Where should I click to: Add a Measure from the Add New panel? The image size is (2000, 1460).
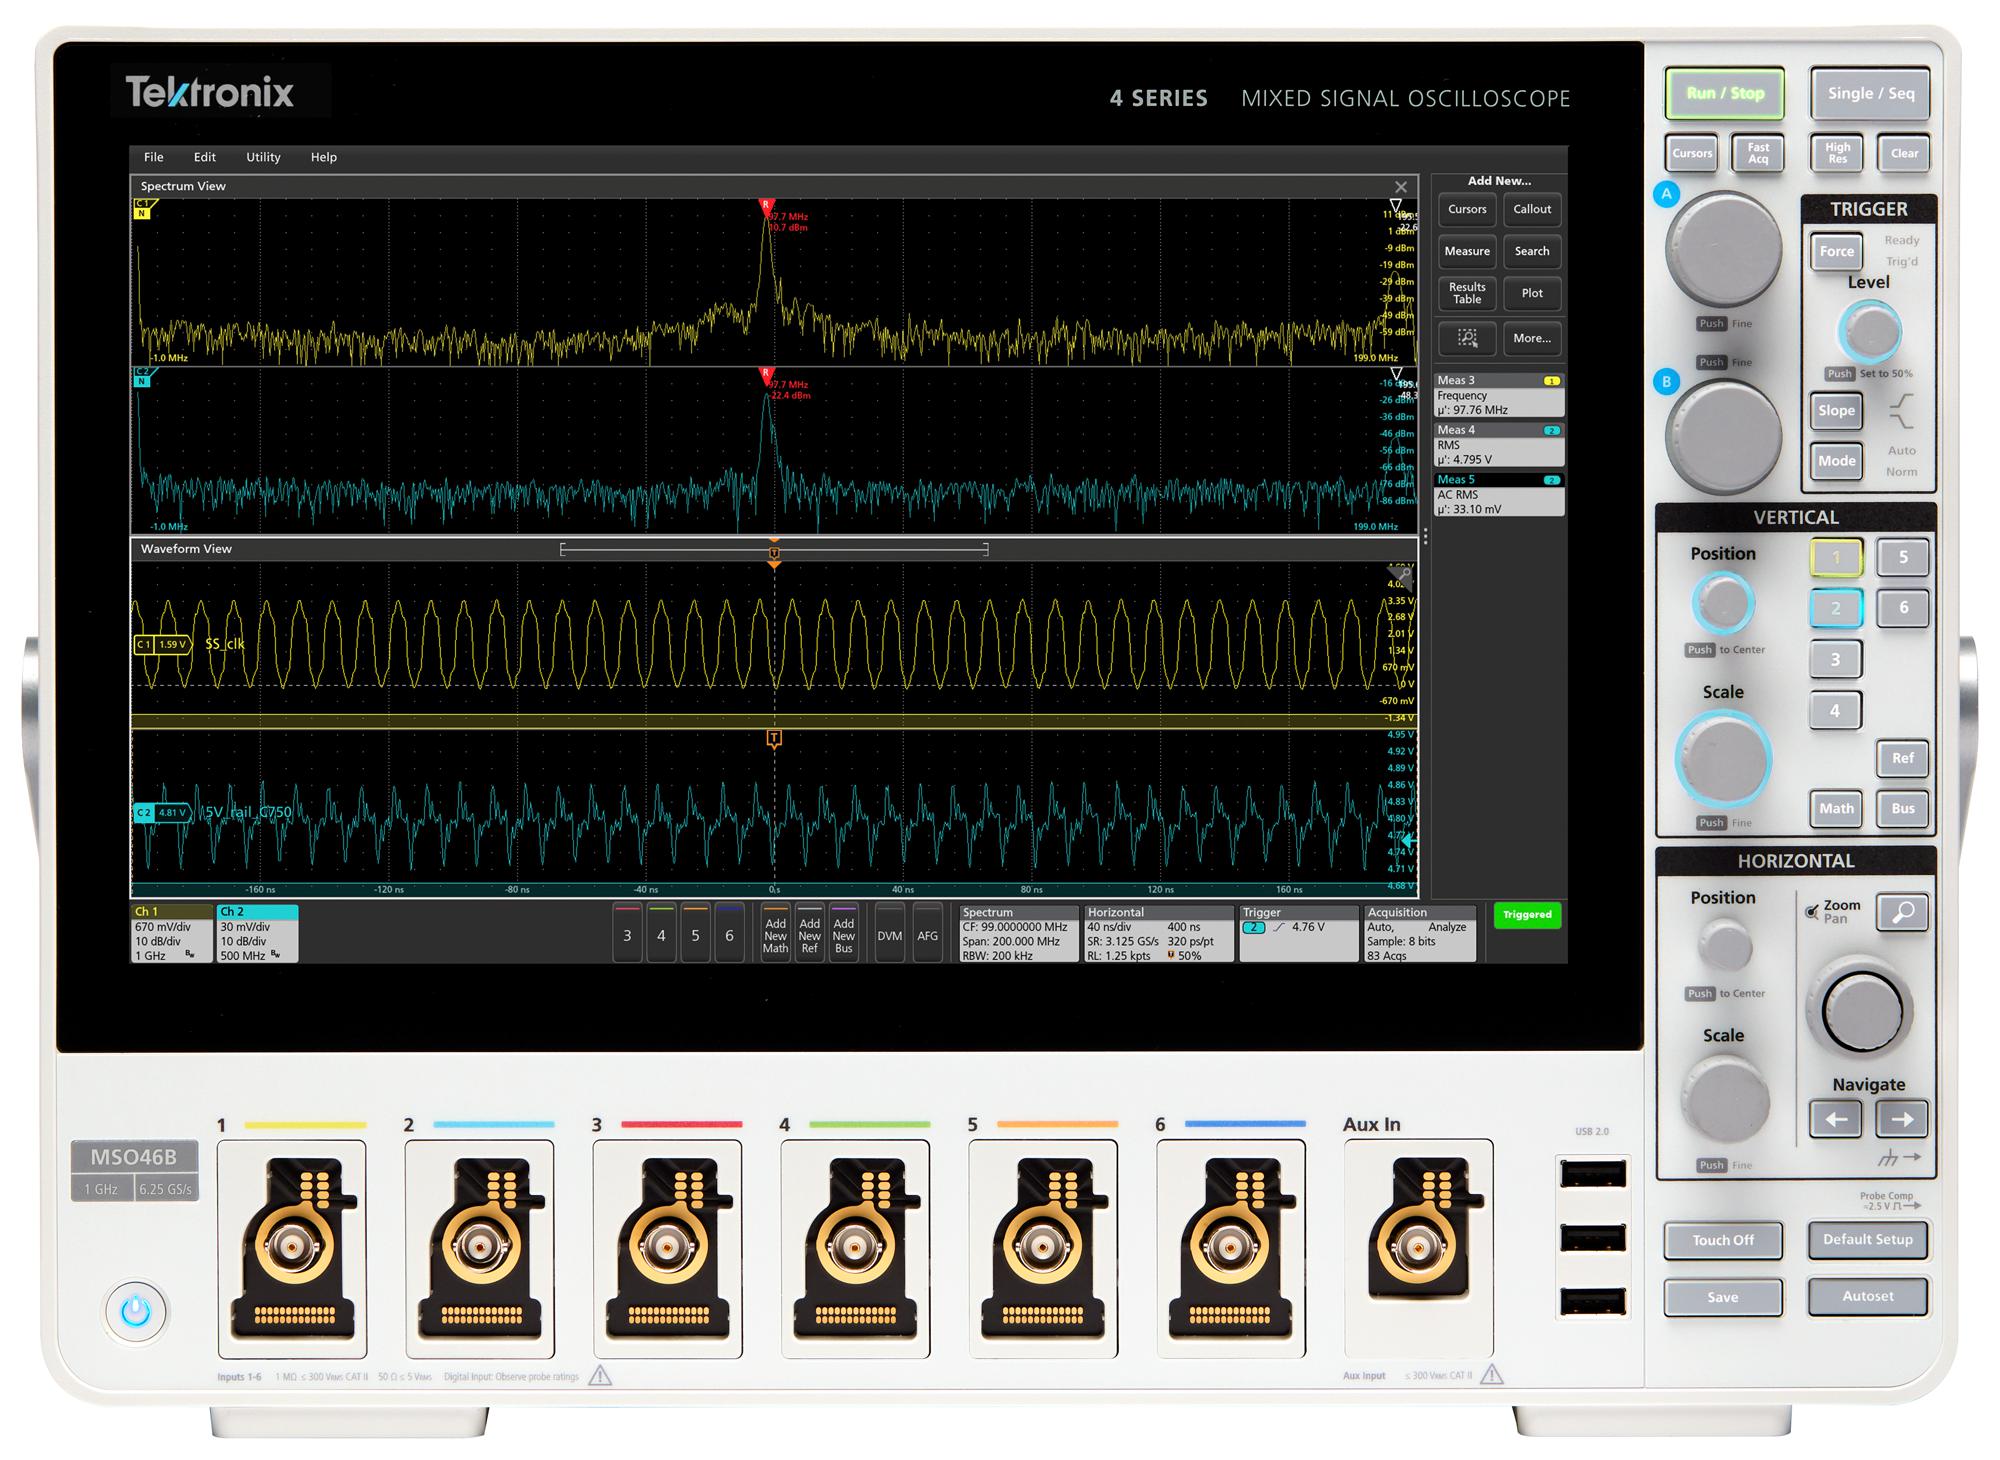click(1466, 252)
